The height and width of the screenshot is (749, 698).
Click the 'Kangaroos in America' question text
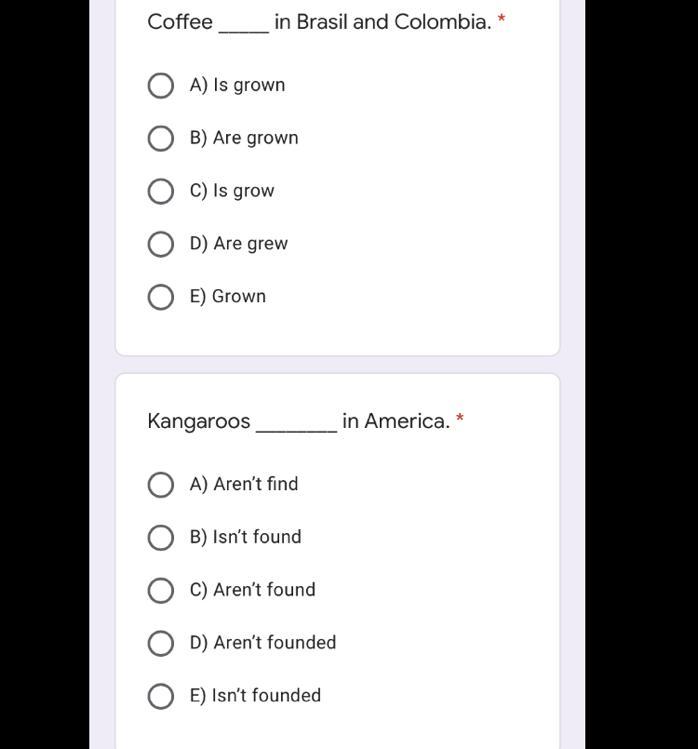[x=299, y=421]
